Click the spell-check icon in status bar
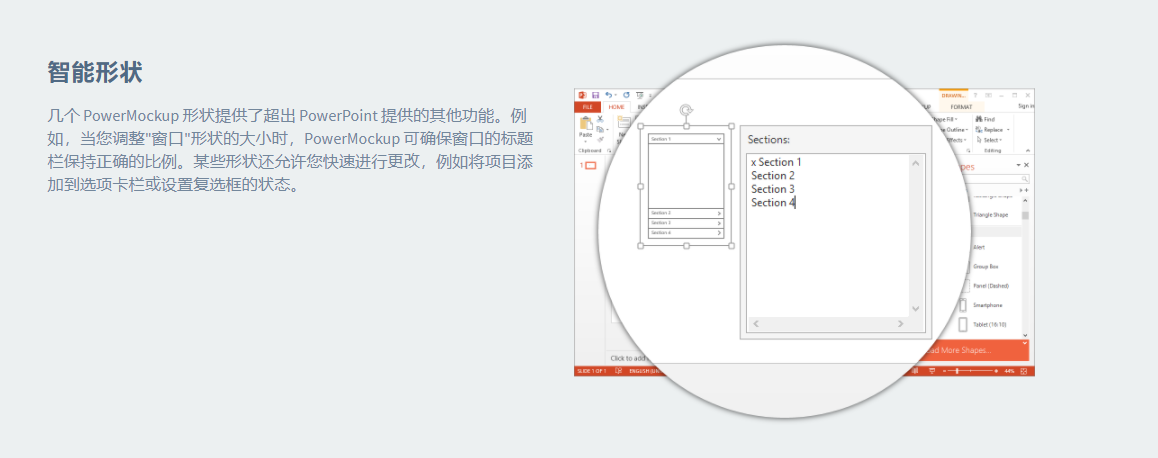 click(619, 371)
